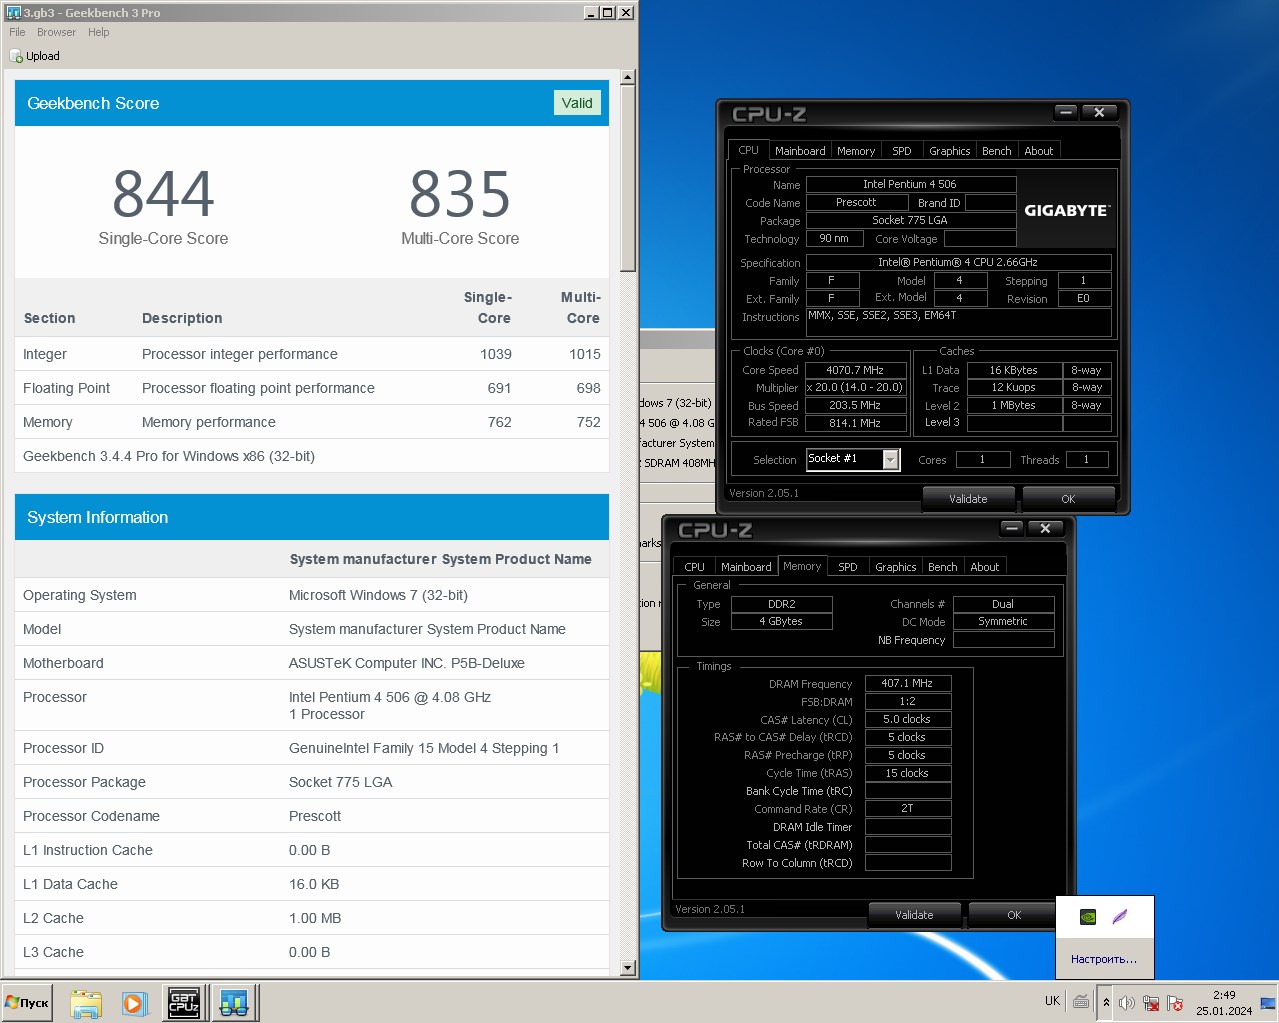
Task: Click the Geekbench scrollbar down arrow
Action: pyautogui.click(x=628, y=968)
